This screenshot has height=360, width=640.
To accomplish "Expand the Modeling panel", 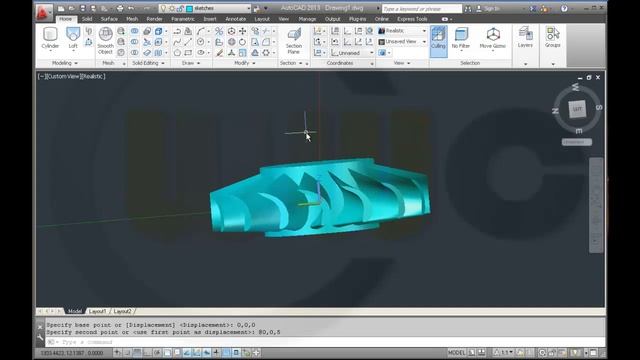I will point(64,63).
